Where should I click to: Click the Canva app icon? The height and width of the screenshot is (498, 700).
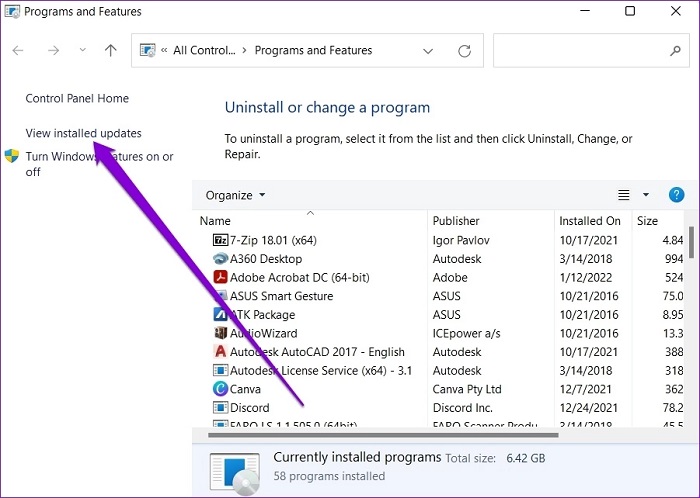pyautogui.click(x=220, y=389)
